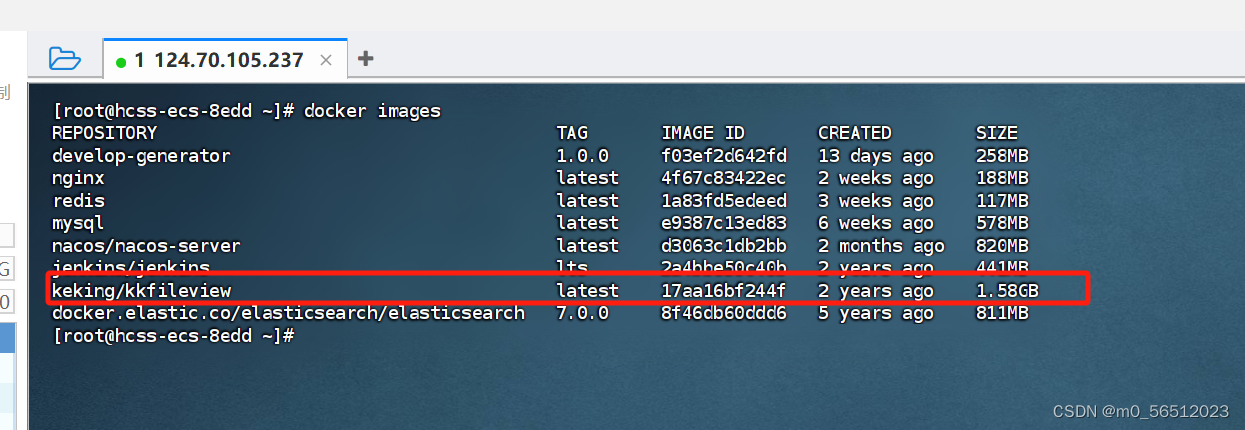Image resolution: width=1245 pixels, height=430 pixels.
Task: Click the mysql repository name
Action: pyautogui.click(x=78, y=223)
